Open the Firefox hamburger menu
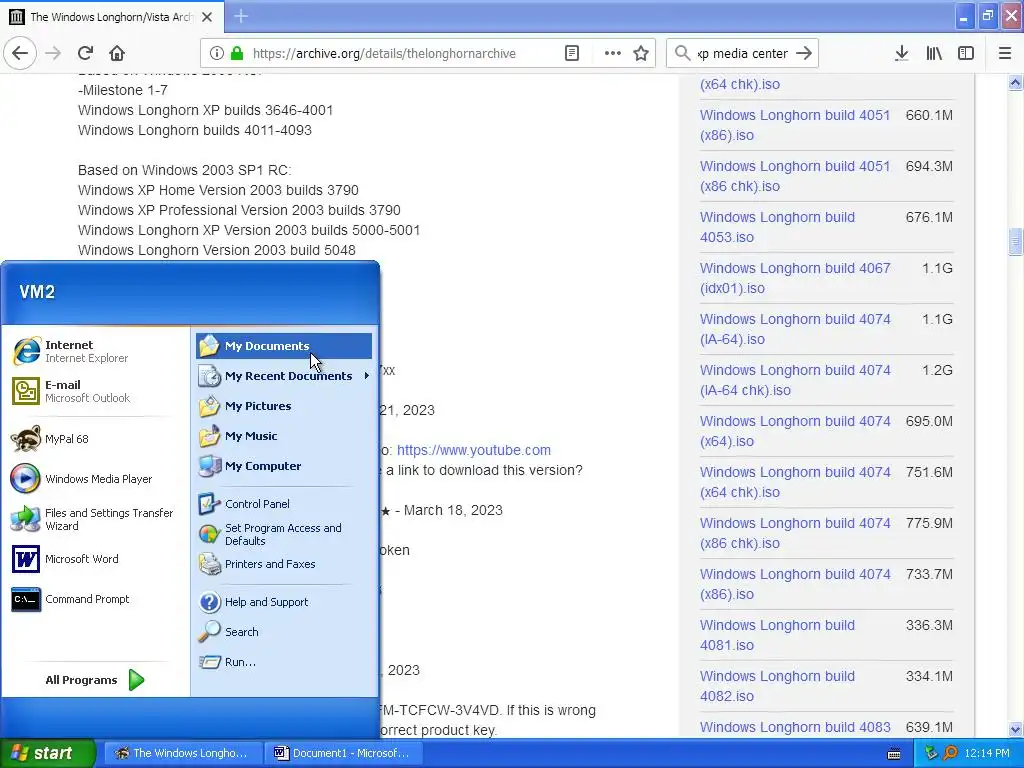The height and width of the screenshot is (768, 1024). pyautogui.click(x=1005, y=54)
